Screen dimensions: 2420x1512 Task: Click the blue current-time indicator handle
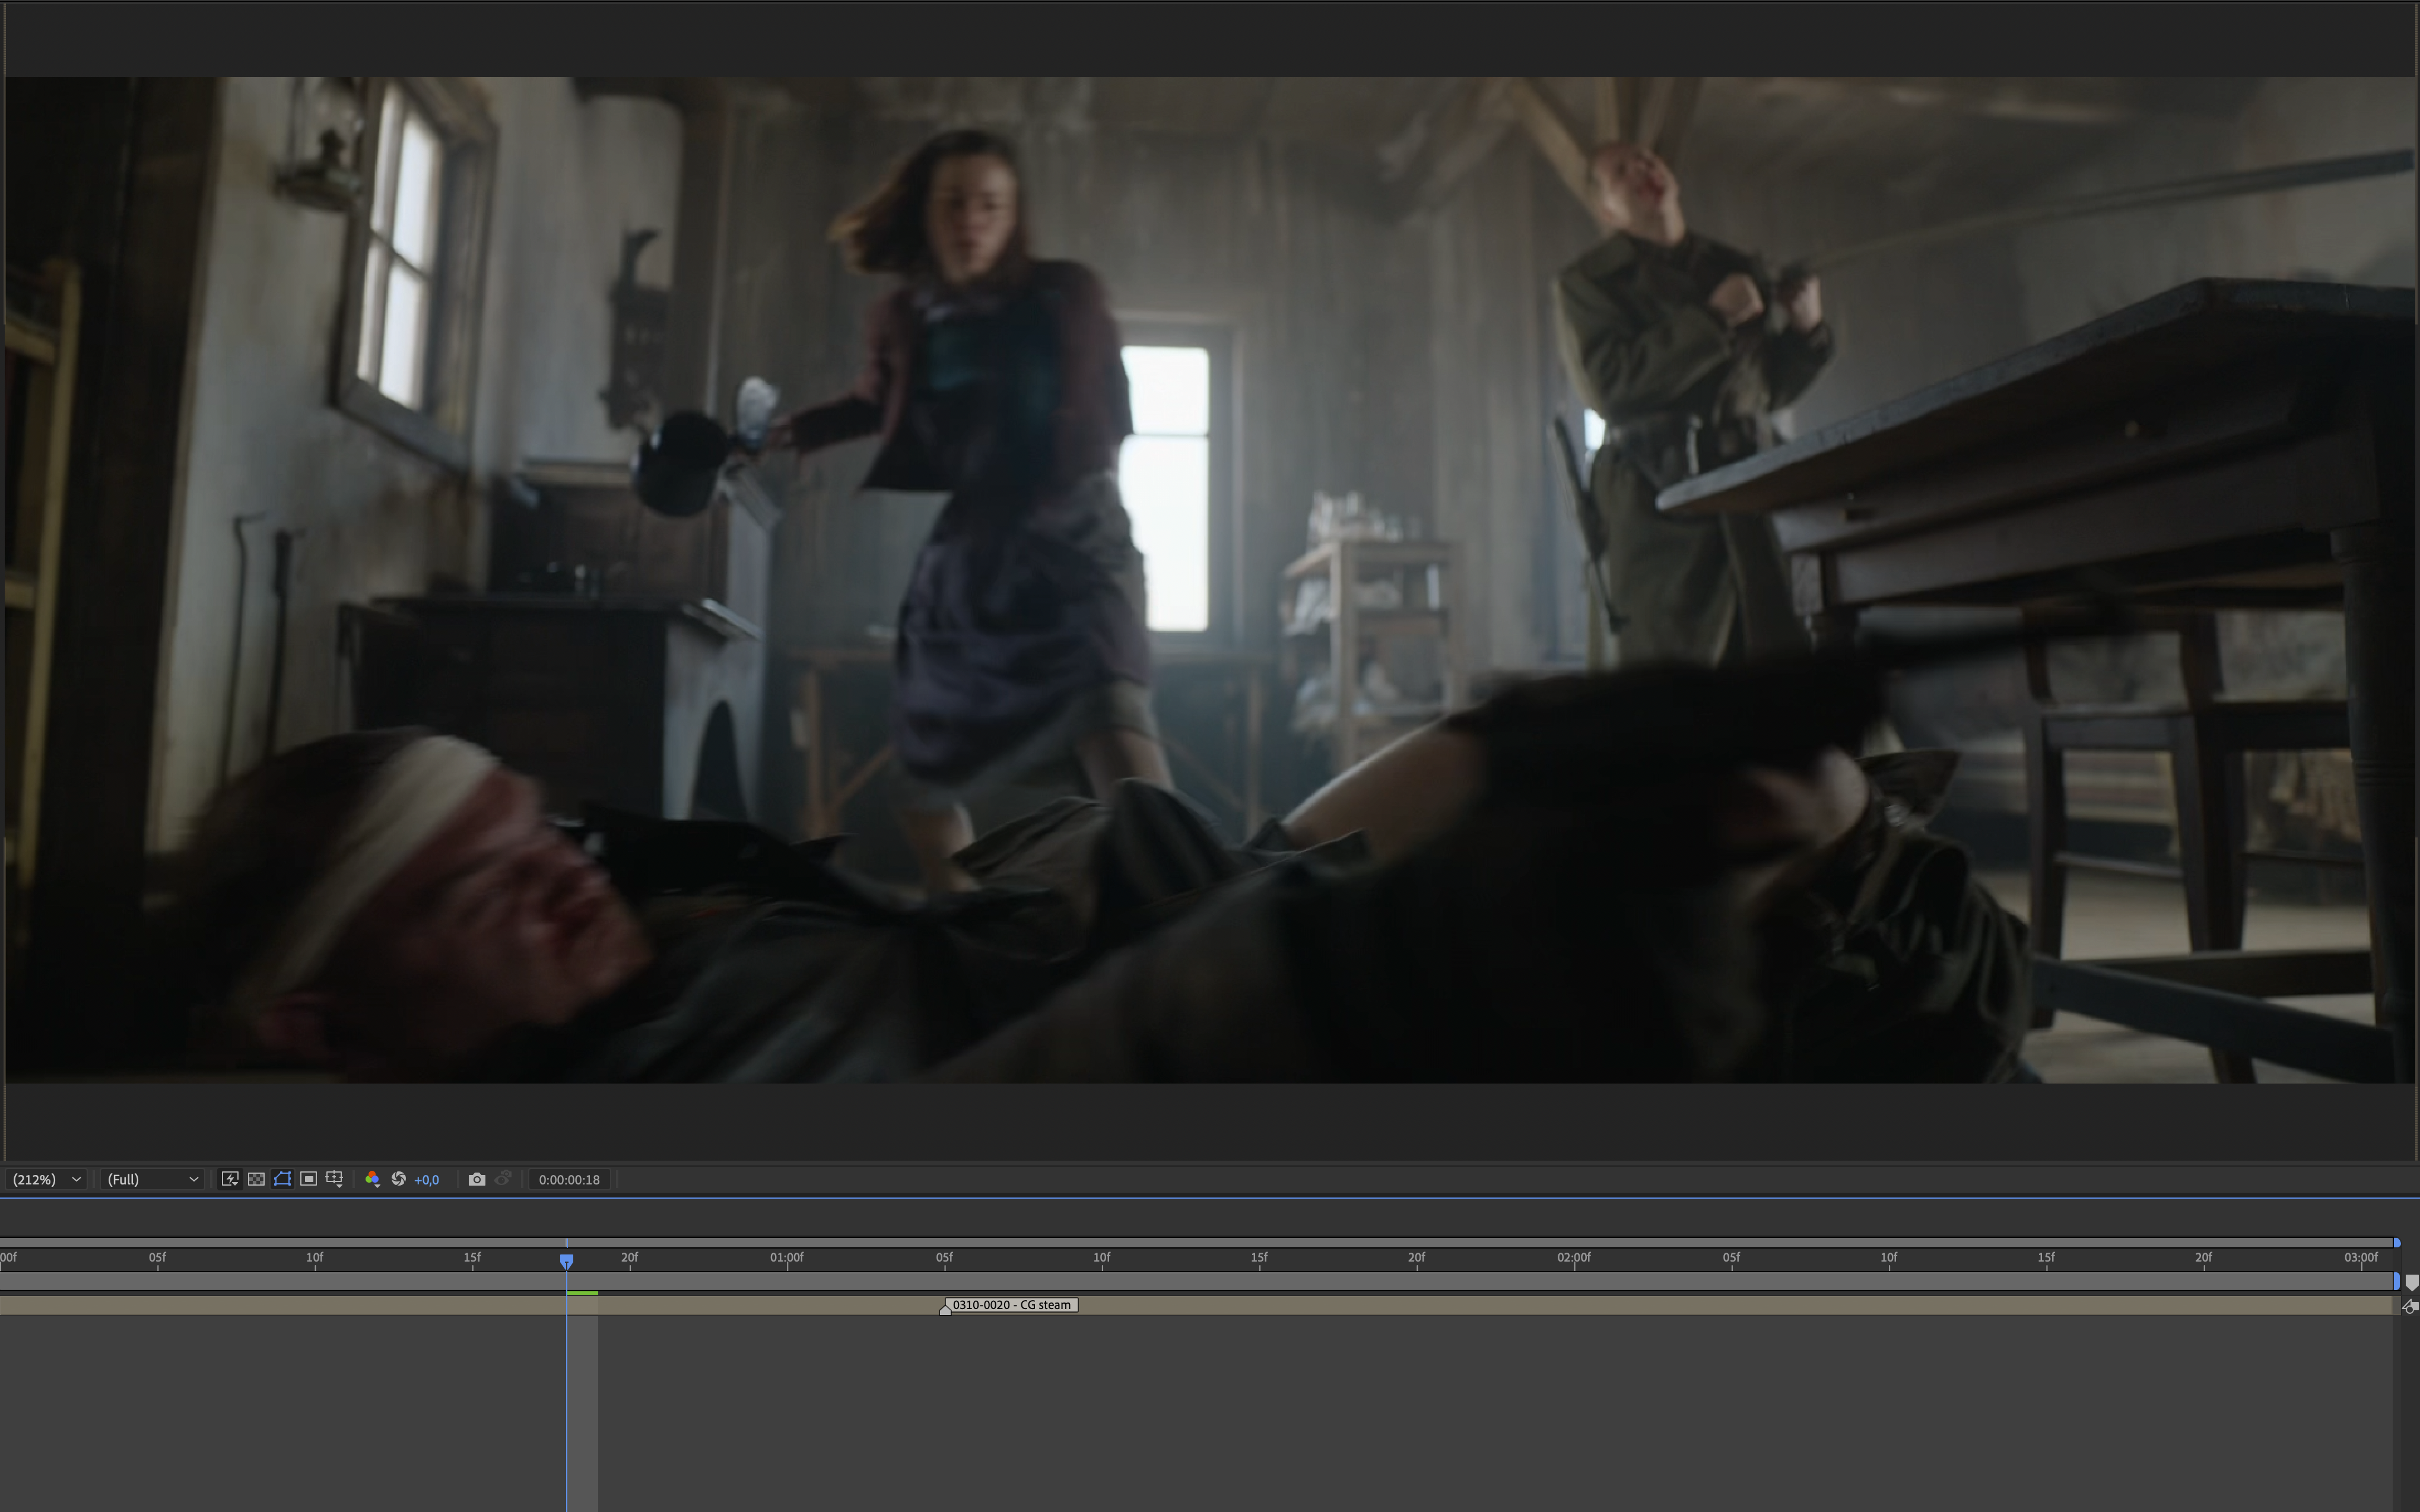pos(566,1260)
